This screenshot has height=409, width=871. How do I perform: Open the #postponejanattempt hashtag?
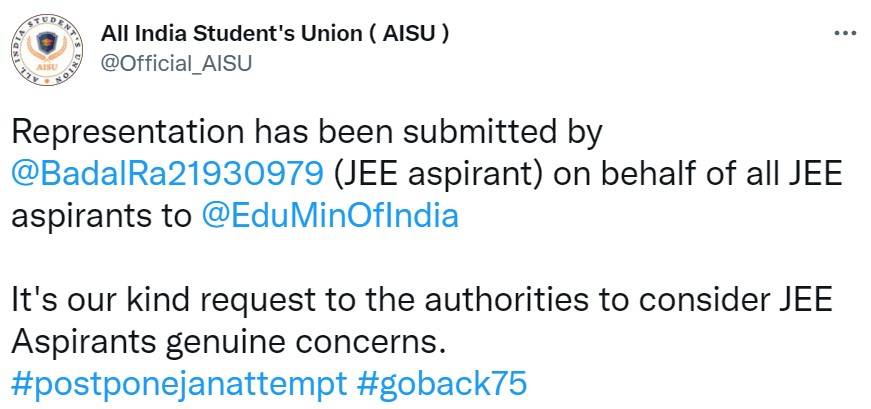coord(180,383)
